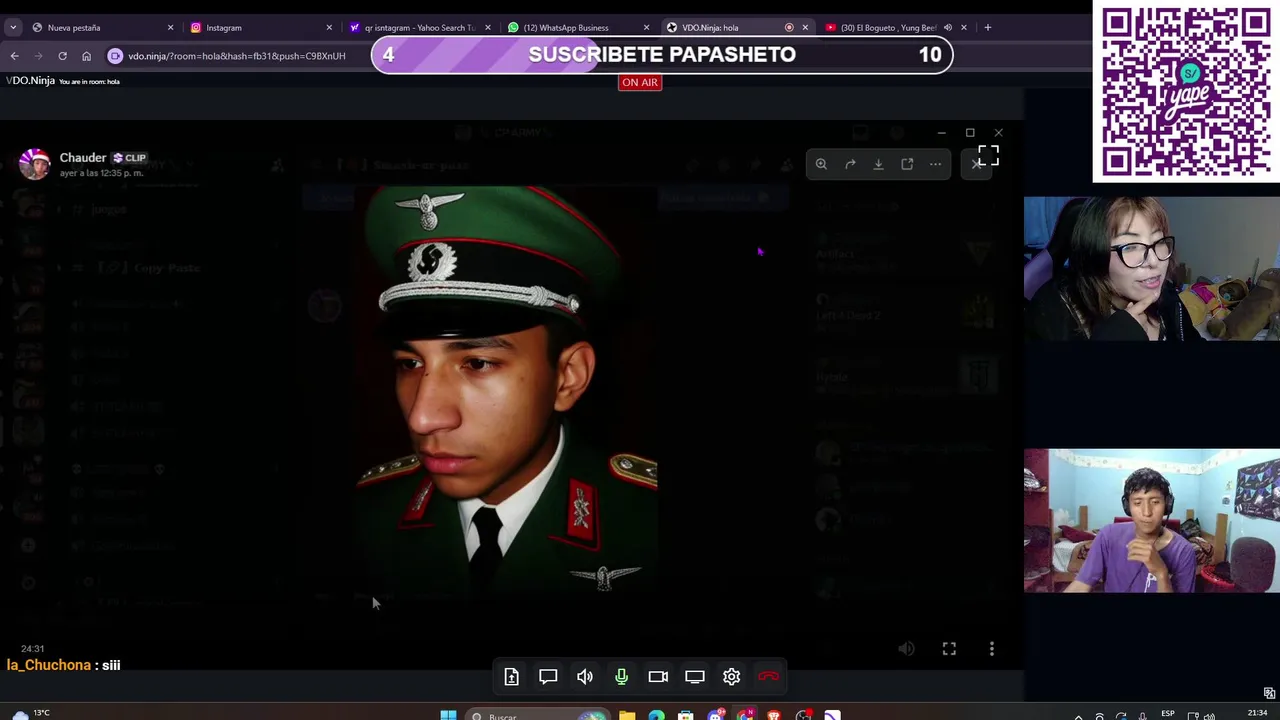Go back with the browser back arrow
The width and height of the screenshot is (1280, 720).
(x=14, y=56)
